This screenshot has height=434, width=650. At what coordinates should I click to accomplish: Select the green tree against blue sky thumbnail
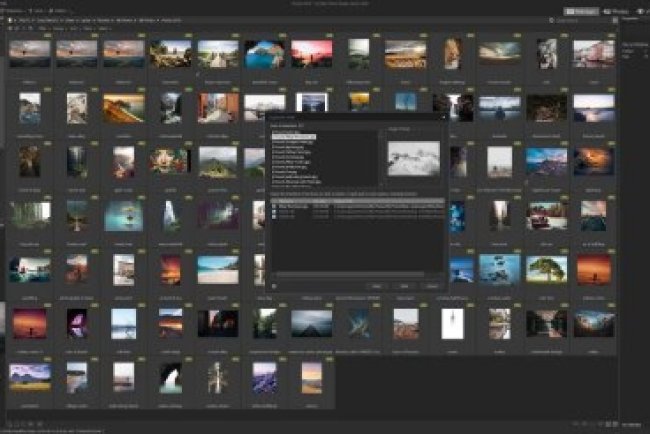546,269
